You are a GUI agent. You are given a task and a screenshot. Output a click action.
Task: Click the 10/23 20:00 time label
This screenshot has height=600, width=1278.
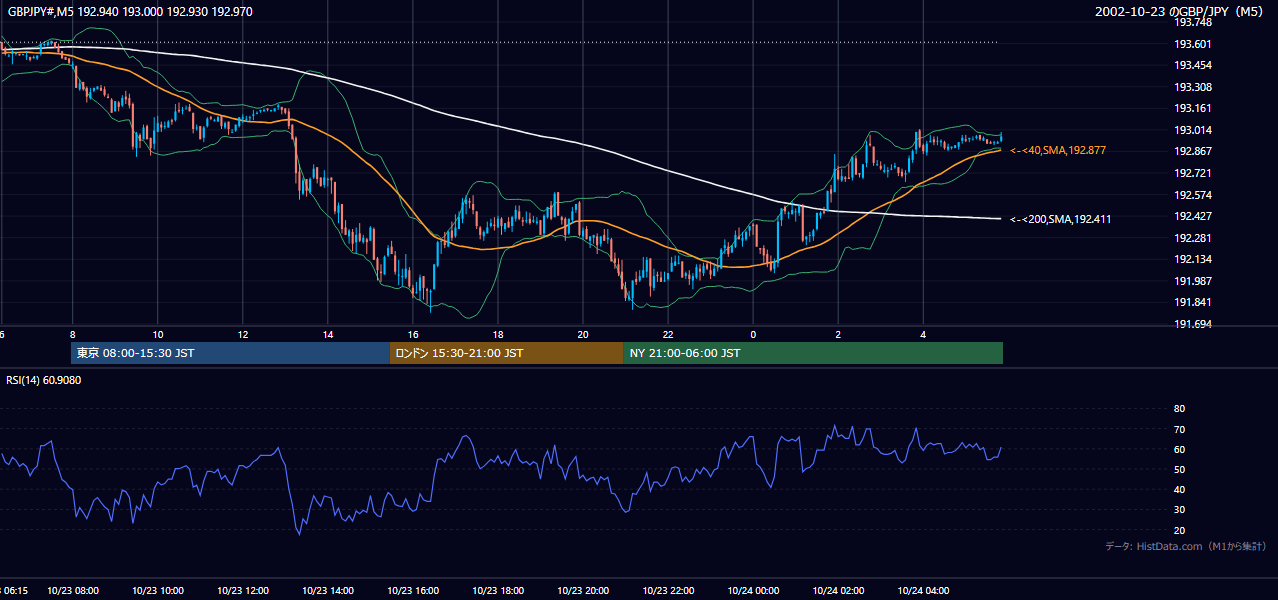click(x=582, y=590)
